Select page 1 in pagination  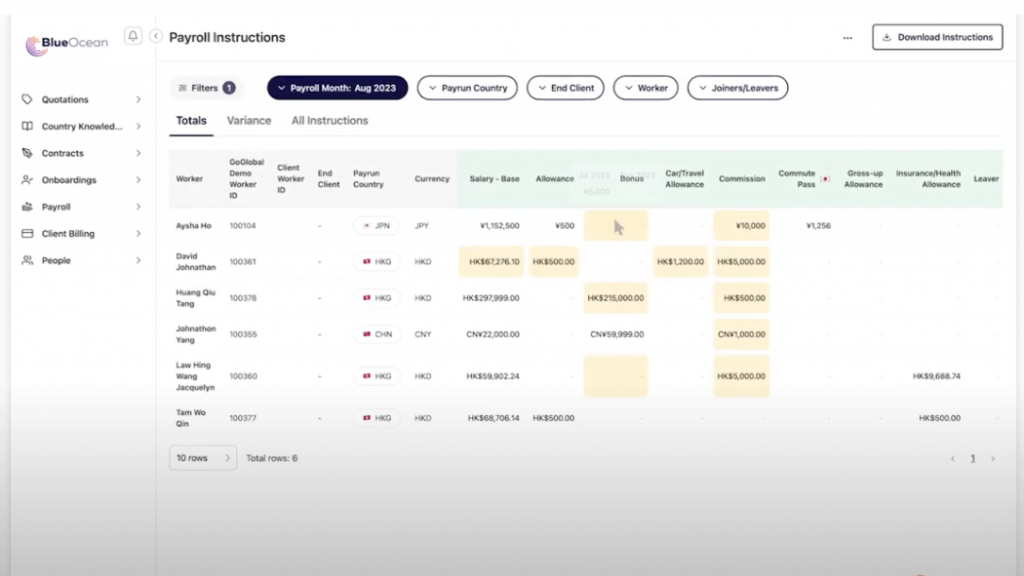pyautogui.click(x=972, y=458)
